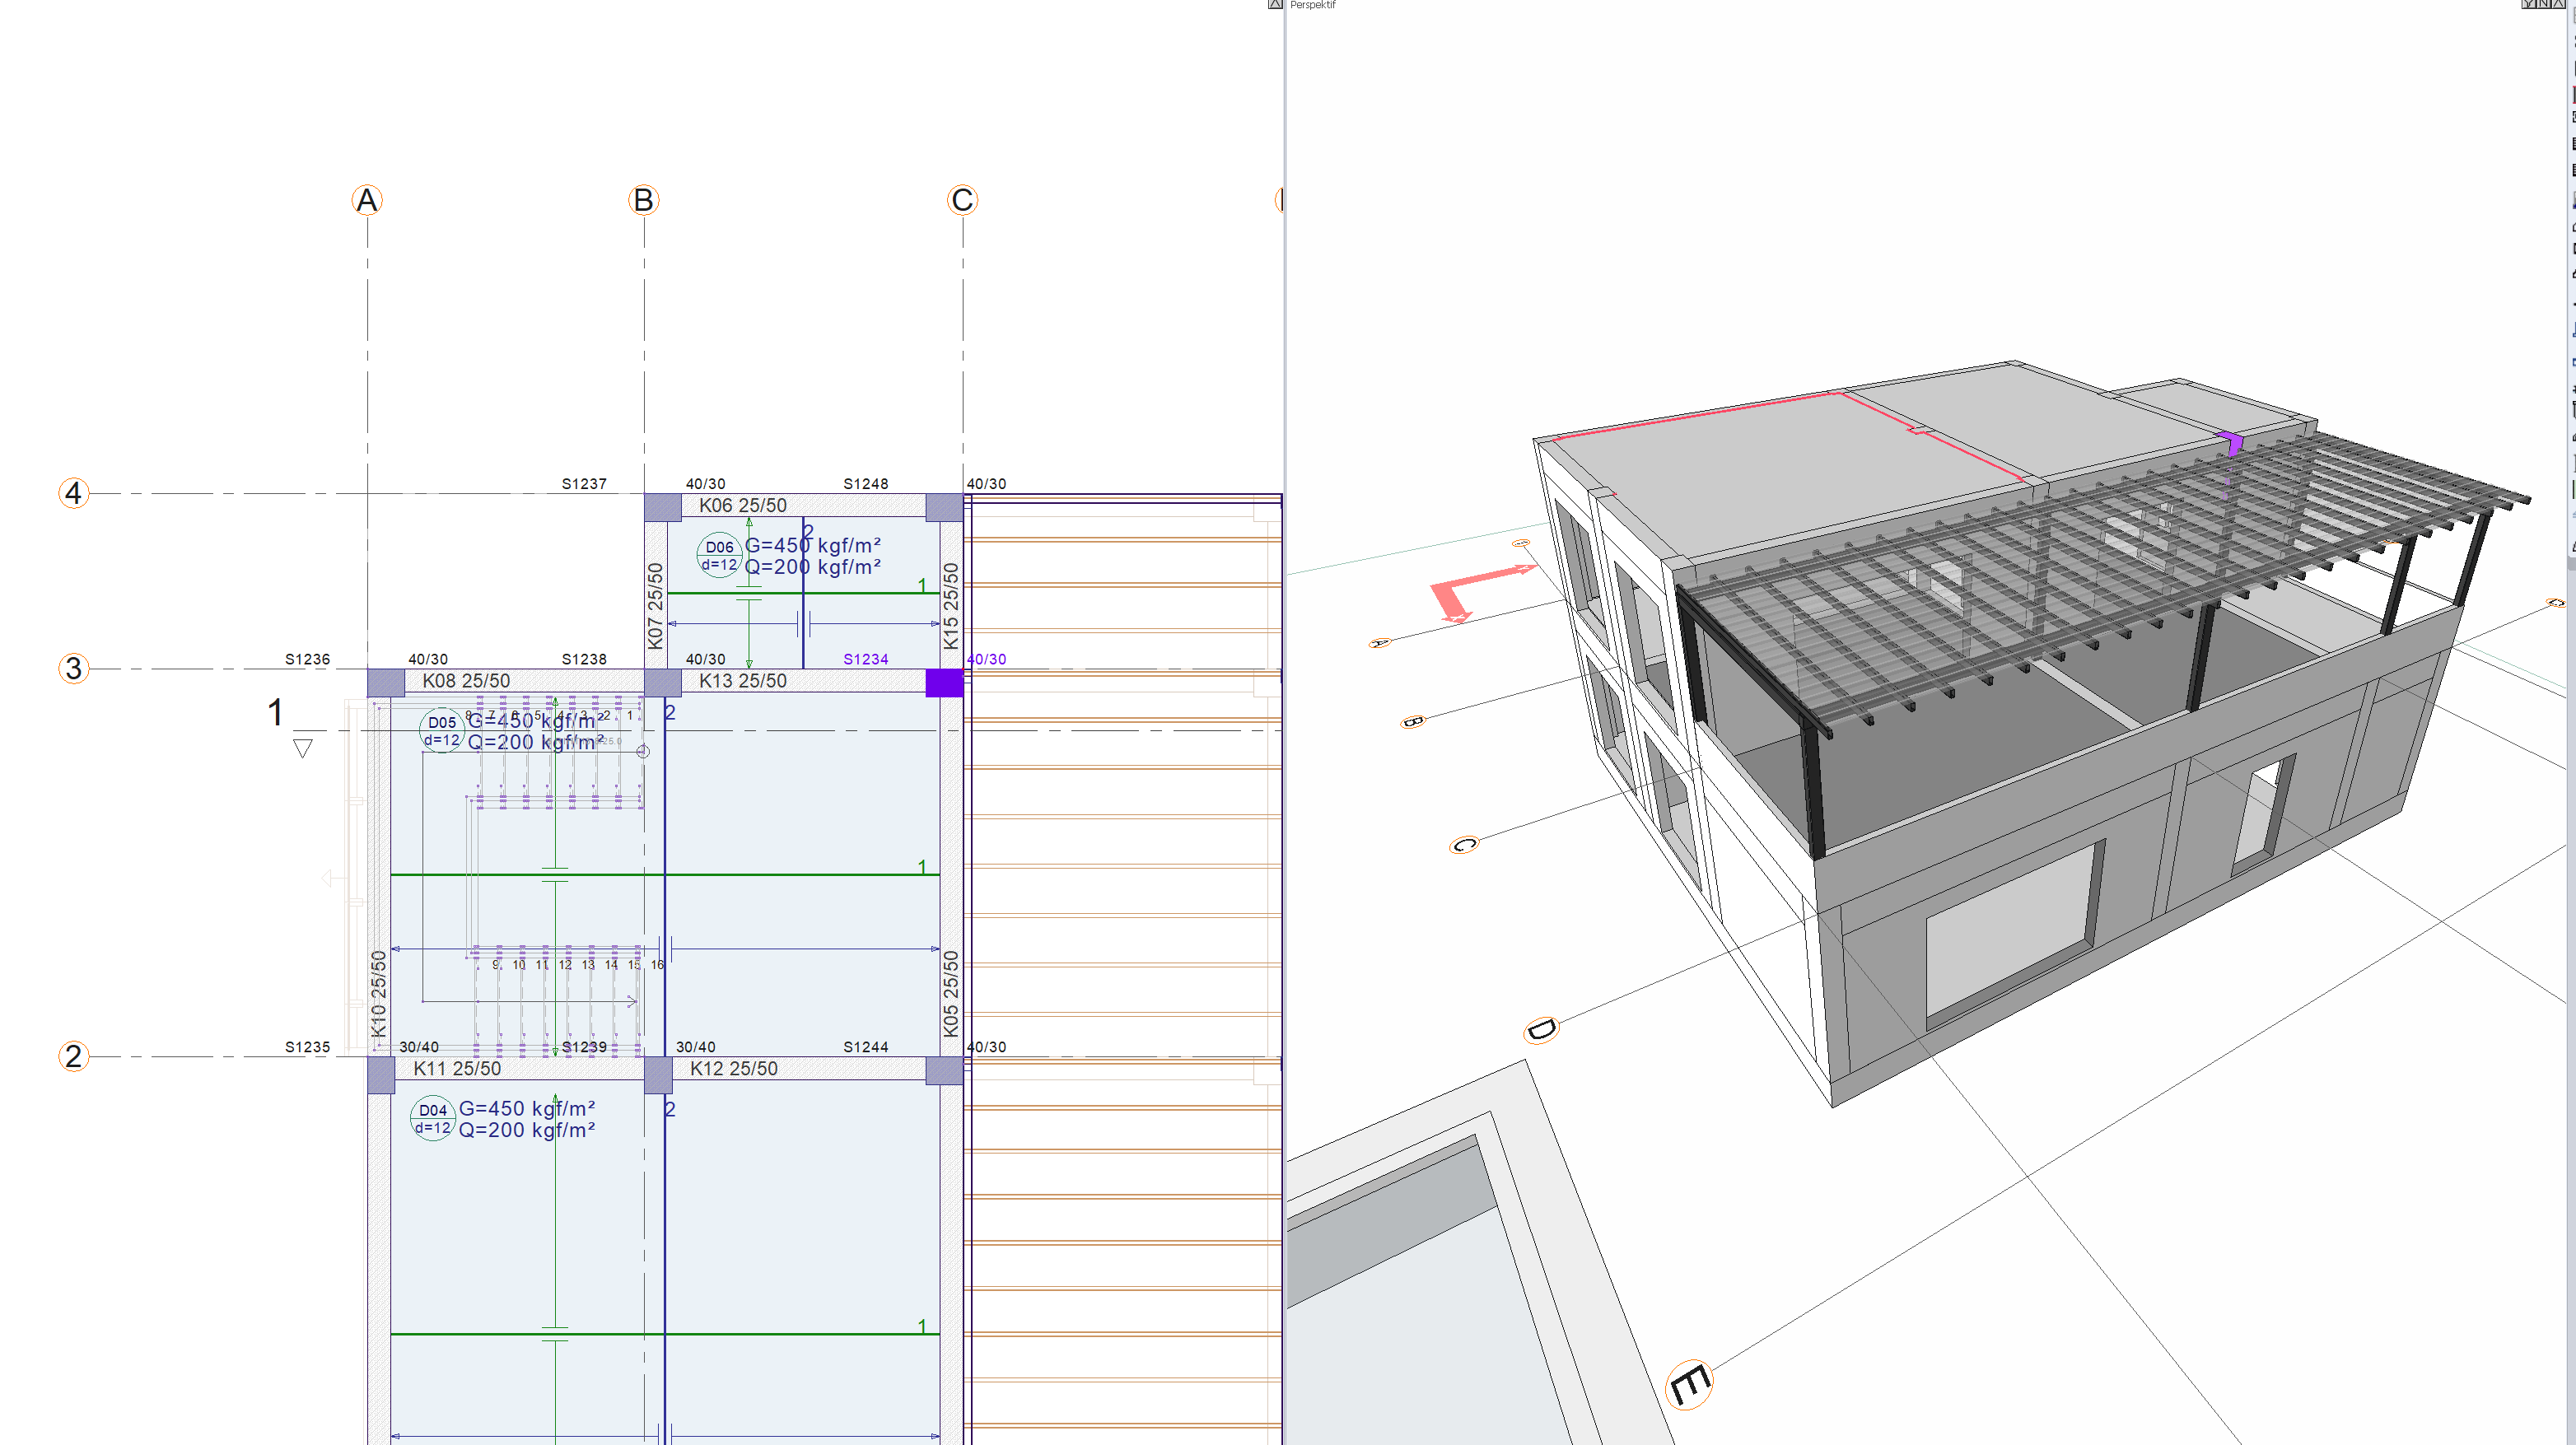Click axis bubble B in plan view

click(643, 200)
